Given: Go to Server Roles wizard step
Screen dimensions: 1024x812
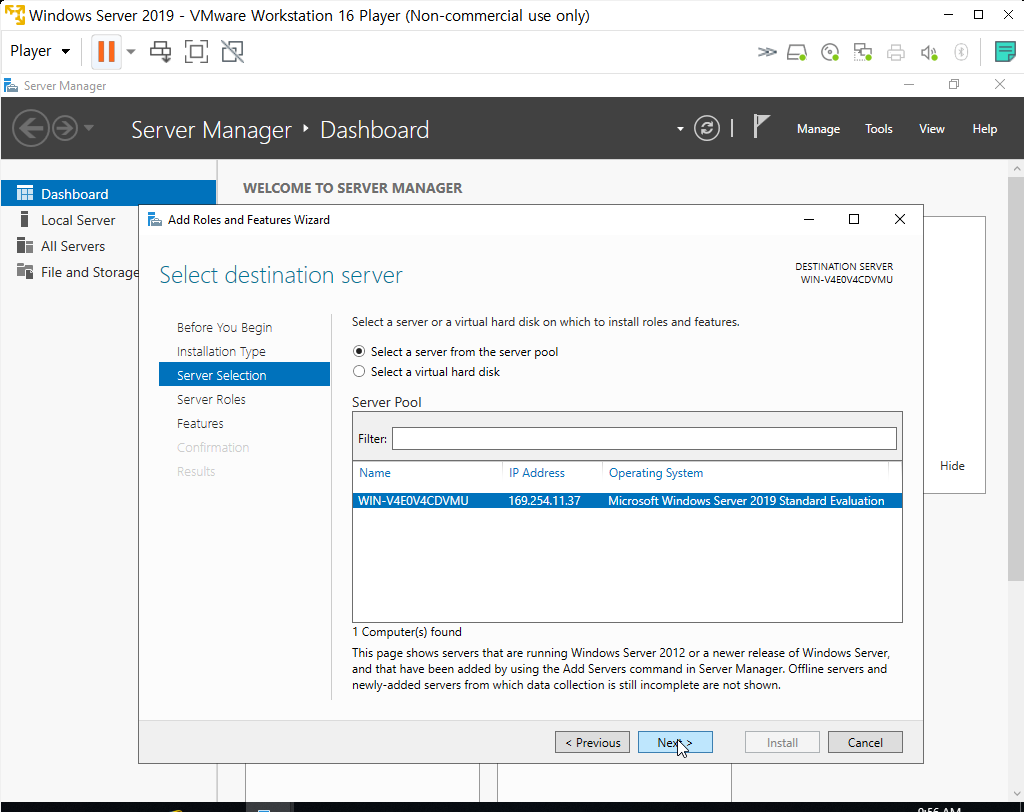Looking at the screenshot, I should point(211,399).
